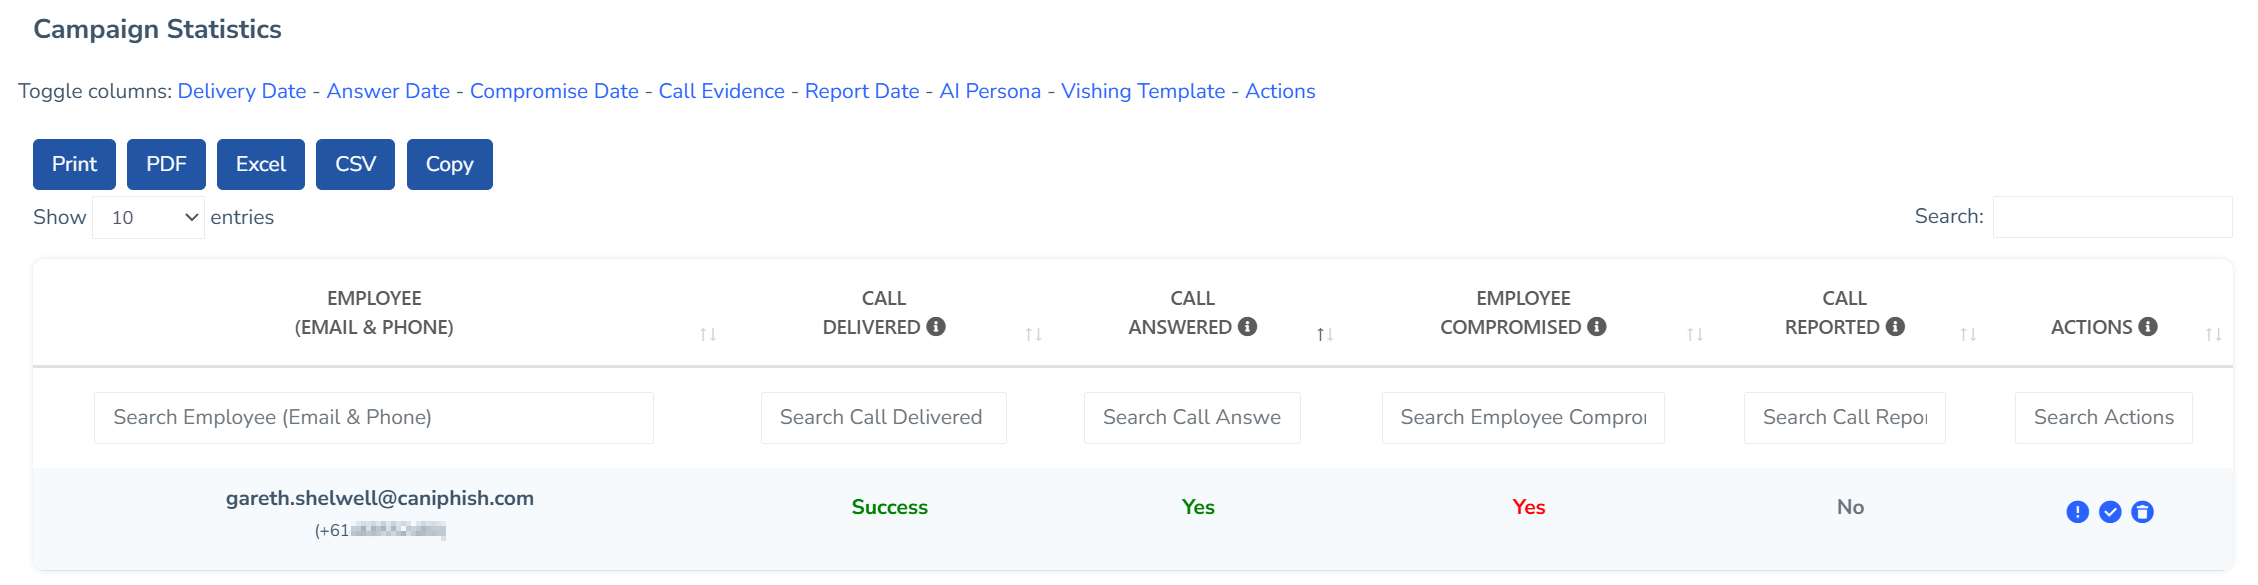Sort by Call Answered column arrows

coord(1325,334)
